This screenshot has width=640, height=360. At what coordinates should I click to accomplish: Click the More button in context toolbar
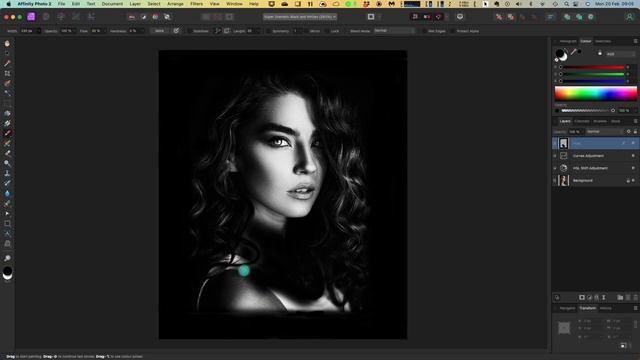[x=159, y=31]
